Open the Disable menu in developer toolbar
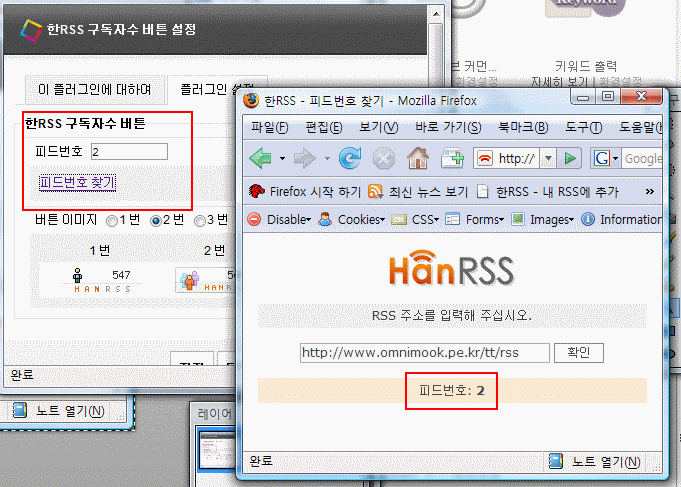The height and width of the screenshot is (487, 681). point(280,220)
